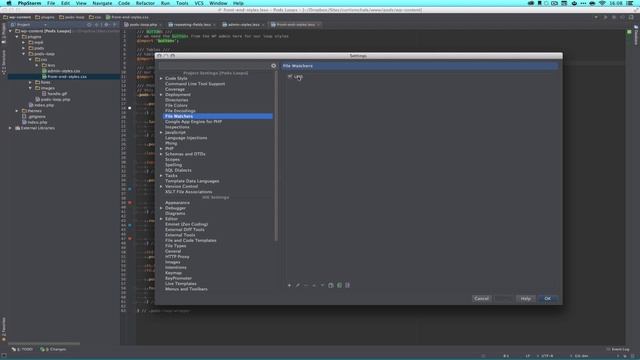Select Appearance in IDE settings
This screenshot has width=640, height=360.
(177, 202)
